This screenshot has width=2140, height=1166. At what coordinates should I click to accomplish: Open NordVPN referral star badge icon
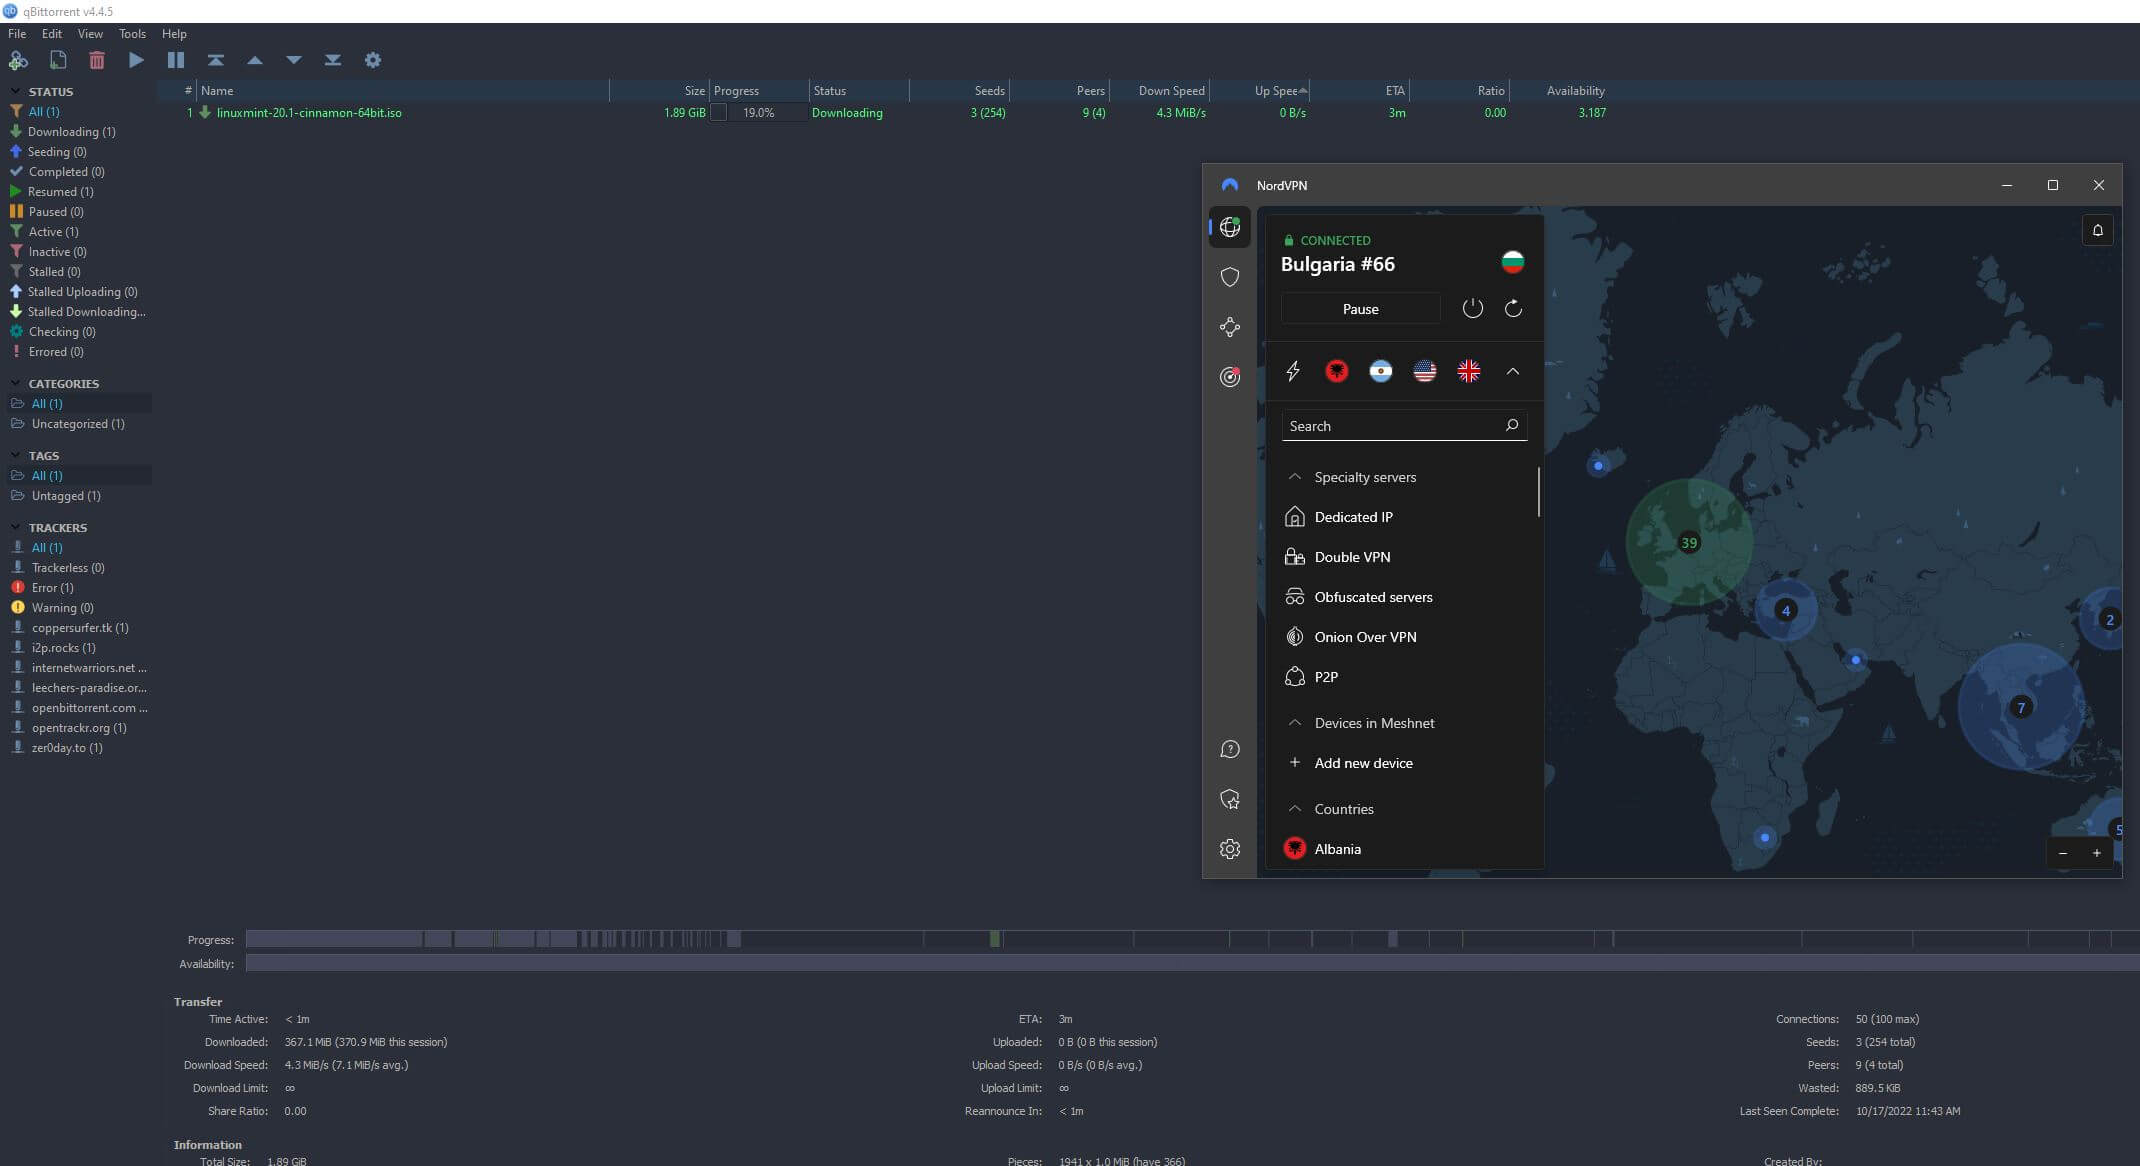coord(1230,799)
